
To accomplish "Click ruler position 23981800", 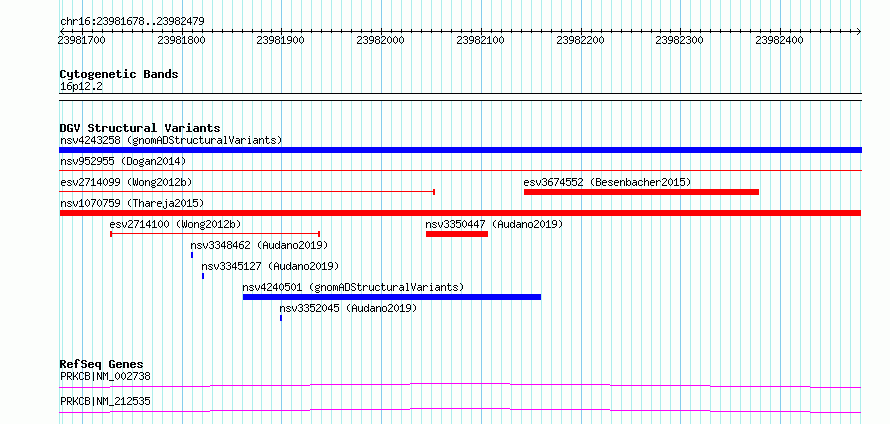I will pos(181,40).
